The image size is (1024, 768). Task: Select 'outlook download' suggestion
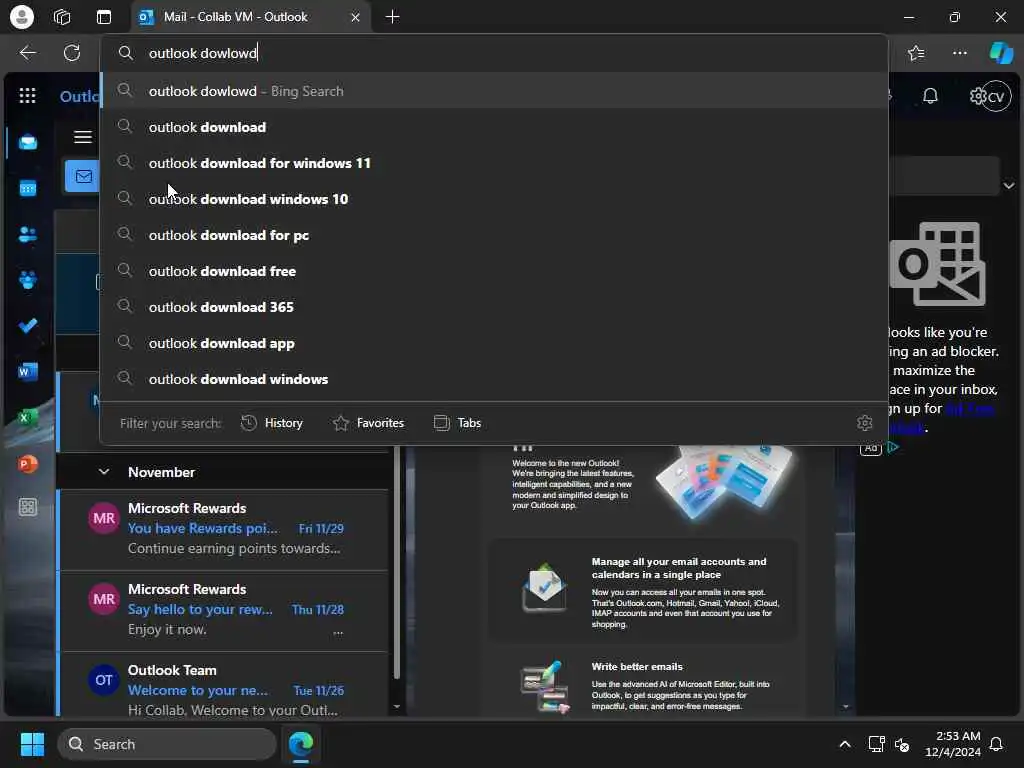tap(494, 127)
